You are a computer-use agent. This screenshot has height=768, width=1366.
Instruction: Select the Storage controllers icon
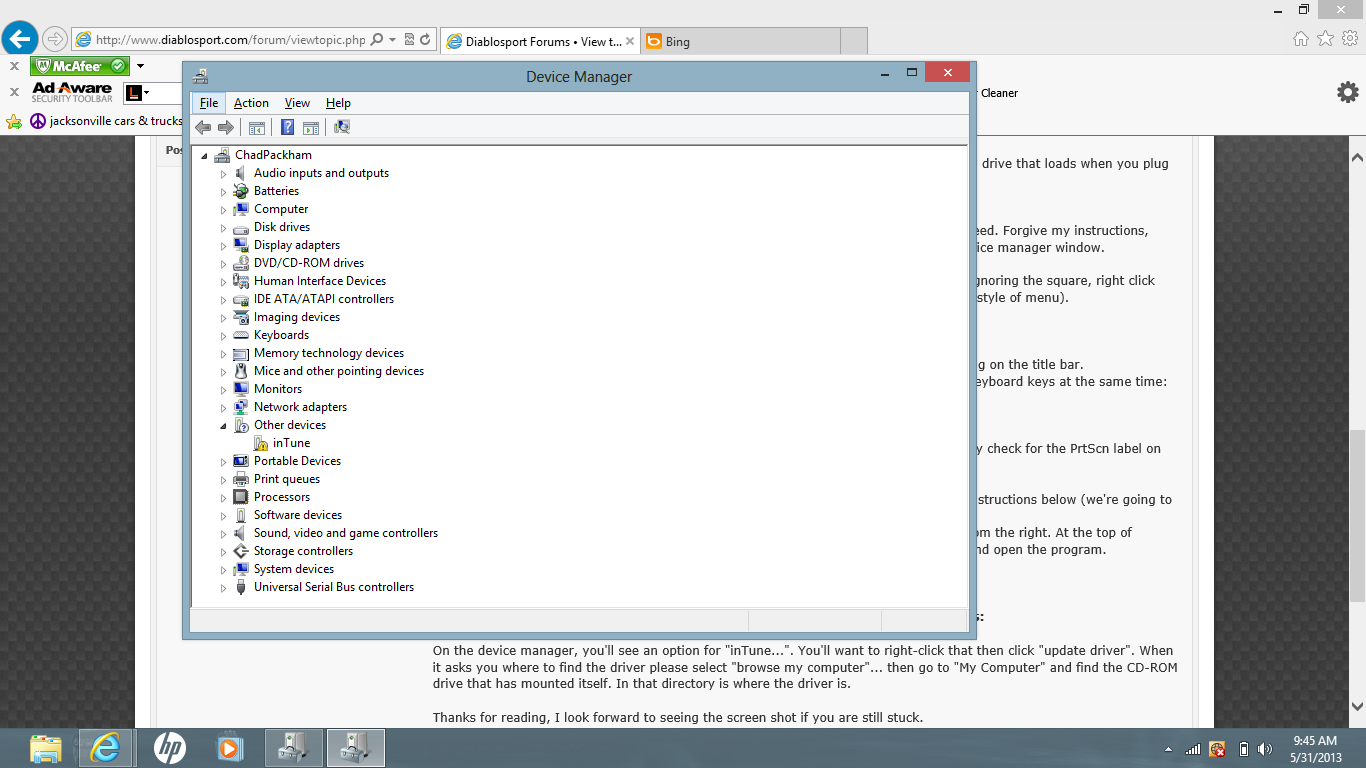241,551
